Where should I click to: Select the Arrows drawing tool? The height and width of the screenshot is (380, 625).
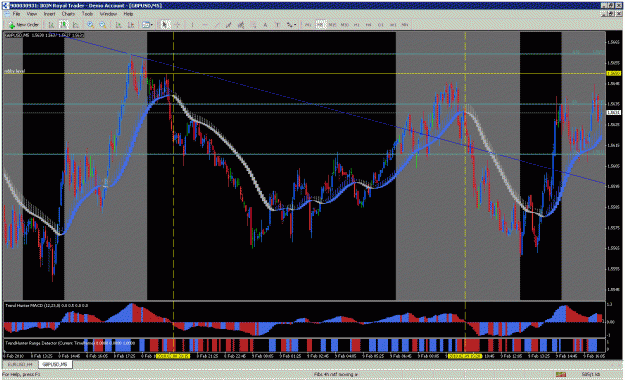(x=290, y=25)
